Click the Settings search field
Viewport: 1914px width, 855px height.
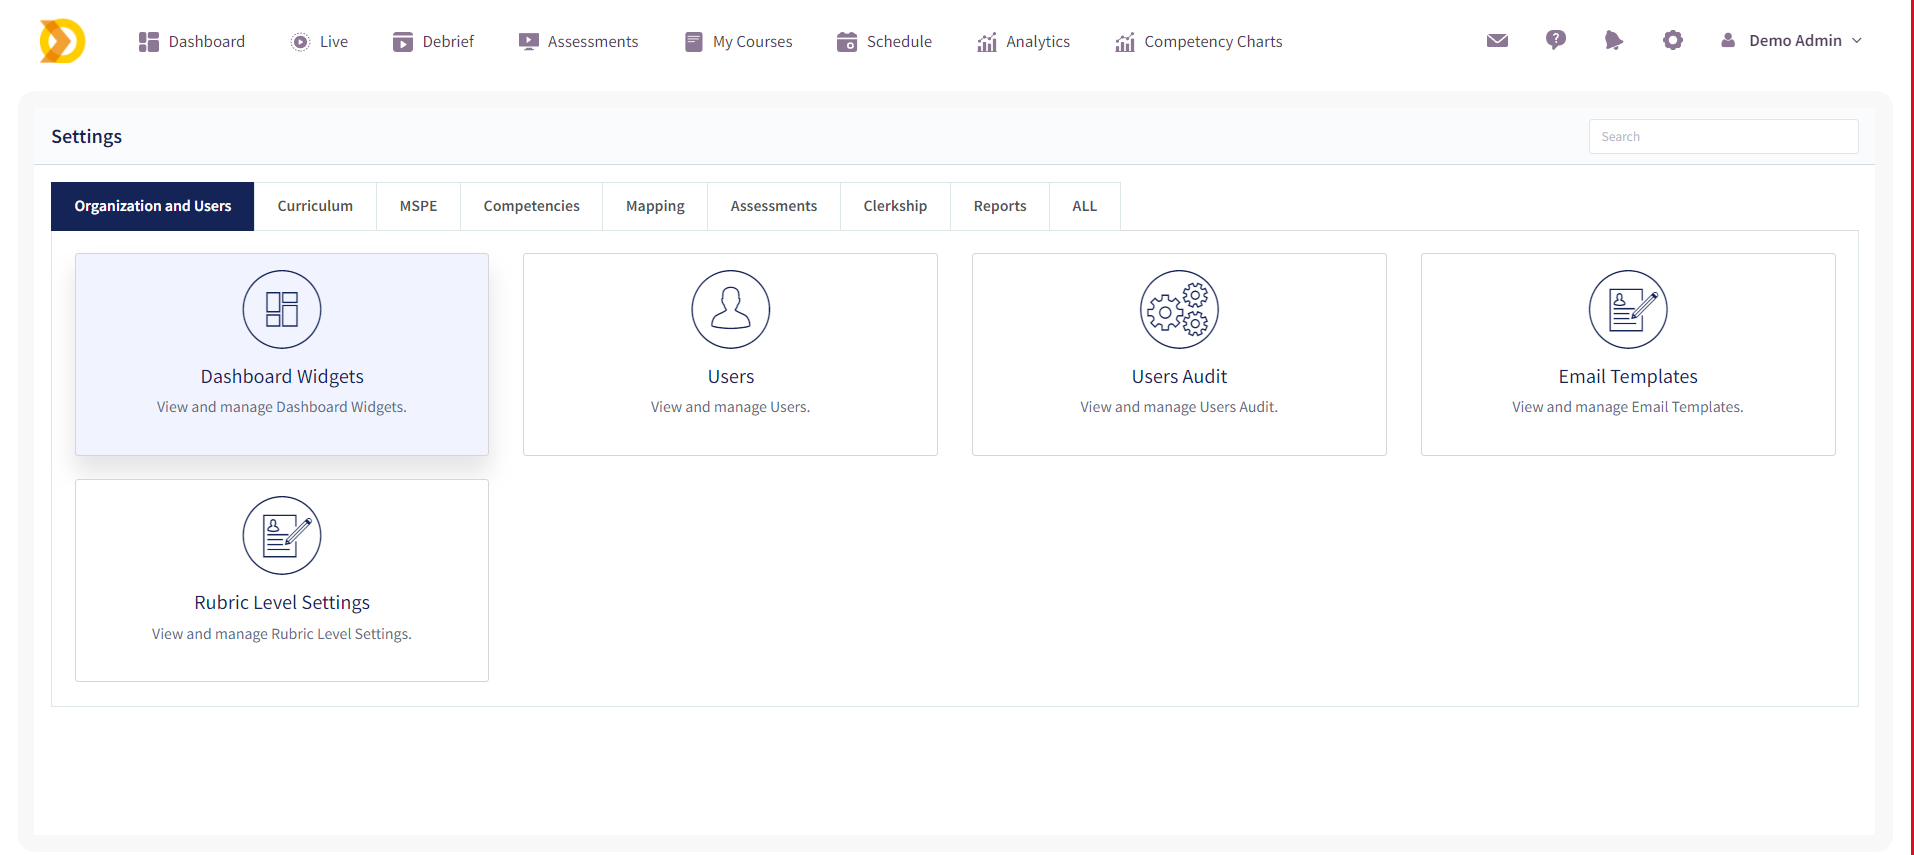pos(1723,137)
